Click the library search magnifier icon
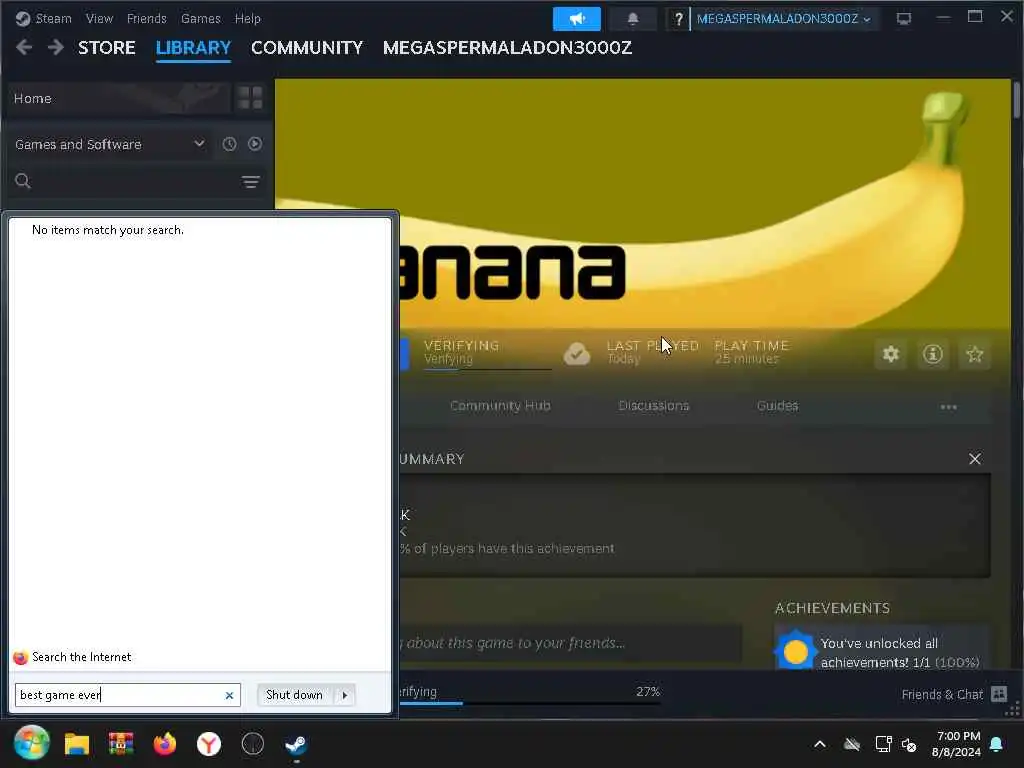Image resolution: width=1024 pixels, height=768 pixels. [x=23, y=181]
